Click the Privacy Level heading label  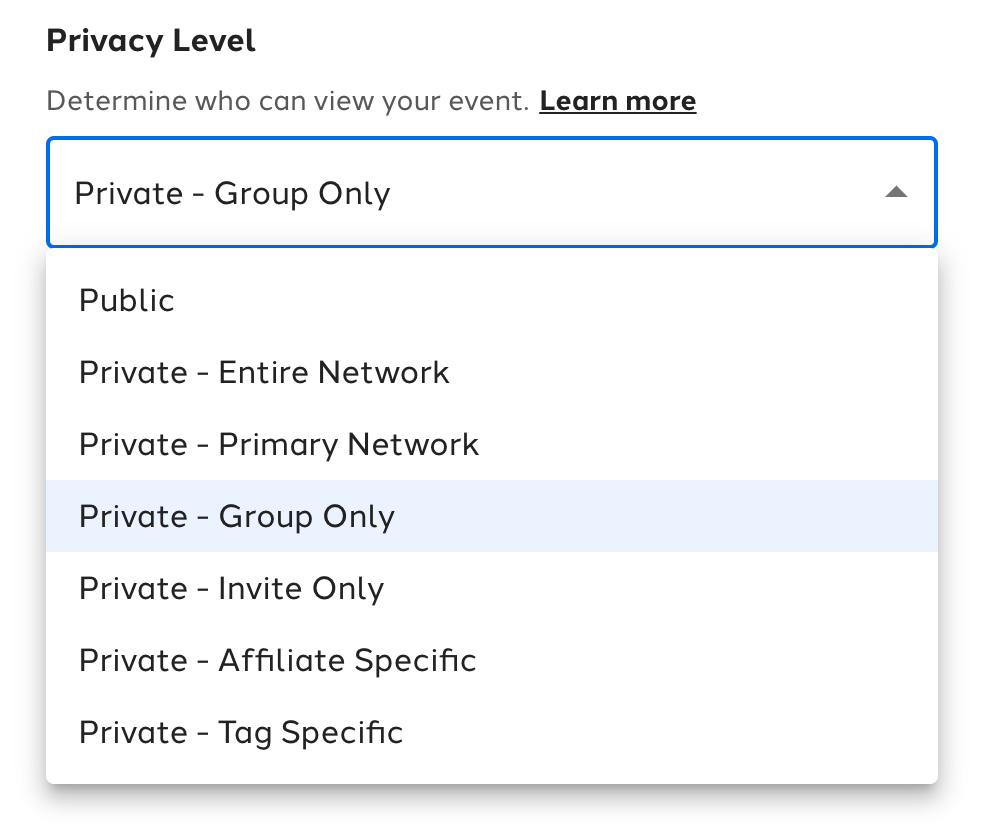click(x=151, y=41)
